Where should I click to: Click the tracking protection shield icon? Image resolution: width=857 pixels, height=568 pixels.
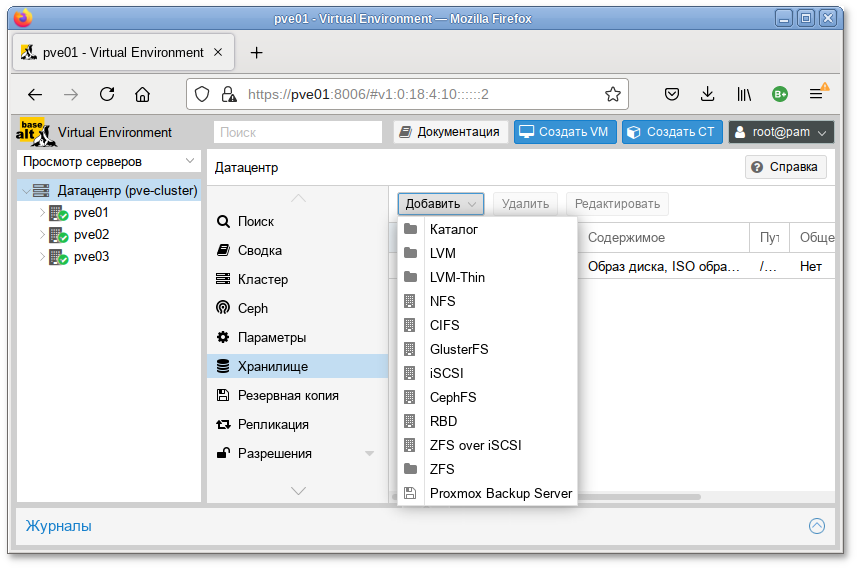pos(202,94)
